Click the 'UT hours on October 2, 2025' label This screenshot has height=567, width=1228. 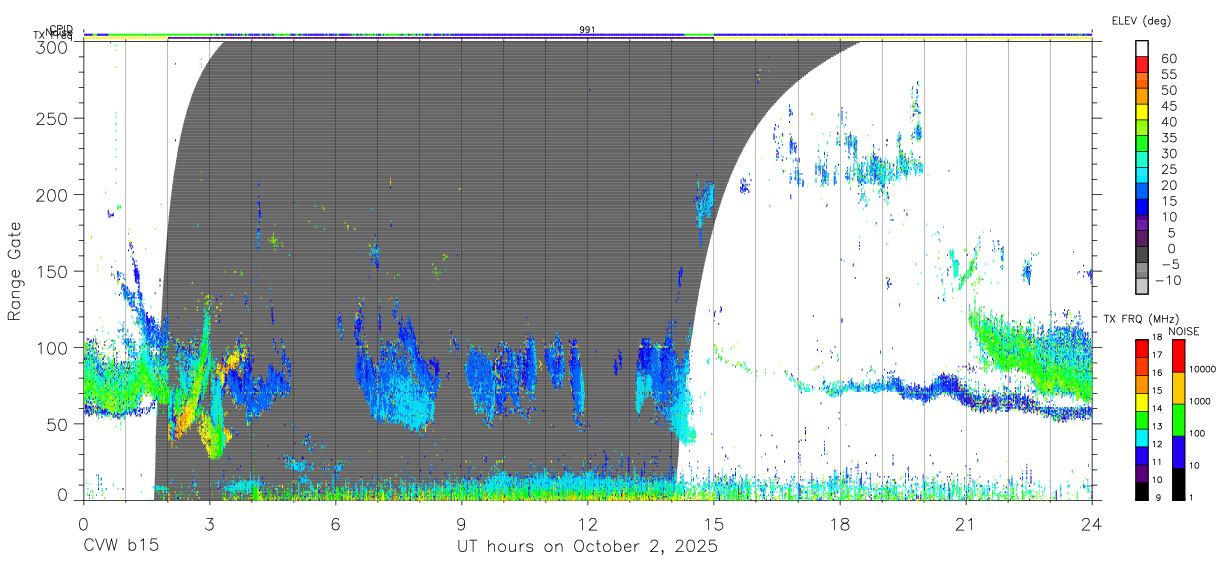tap(587, 547)
